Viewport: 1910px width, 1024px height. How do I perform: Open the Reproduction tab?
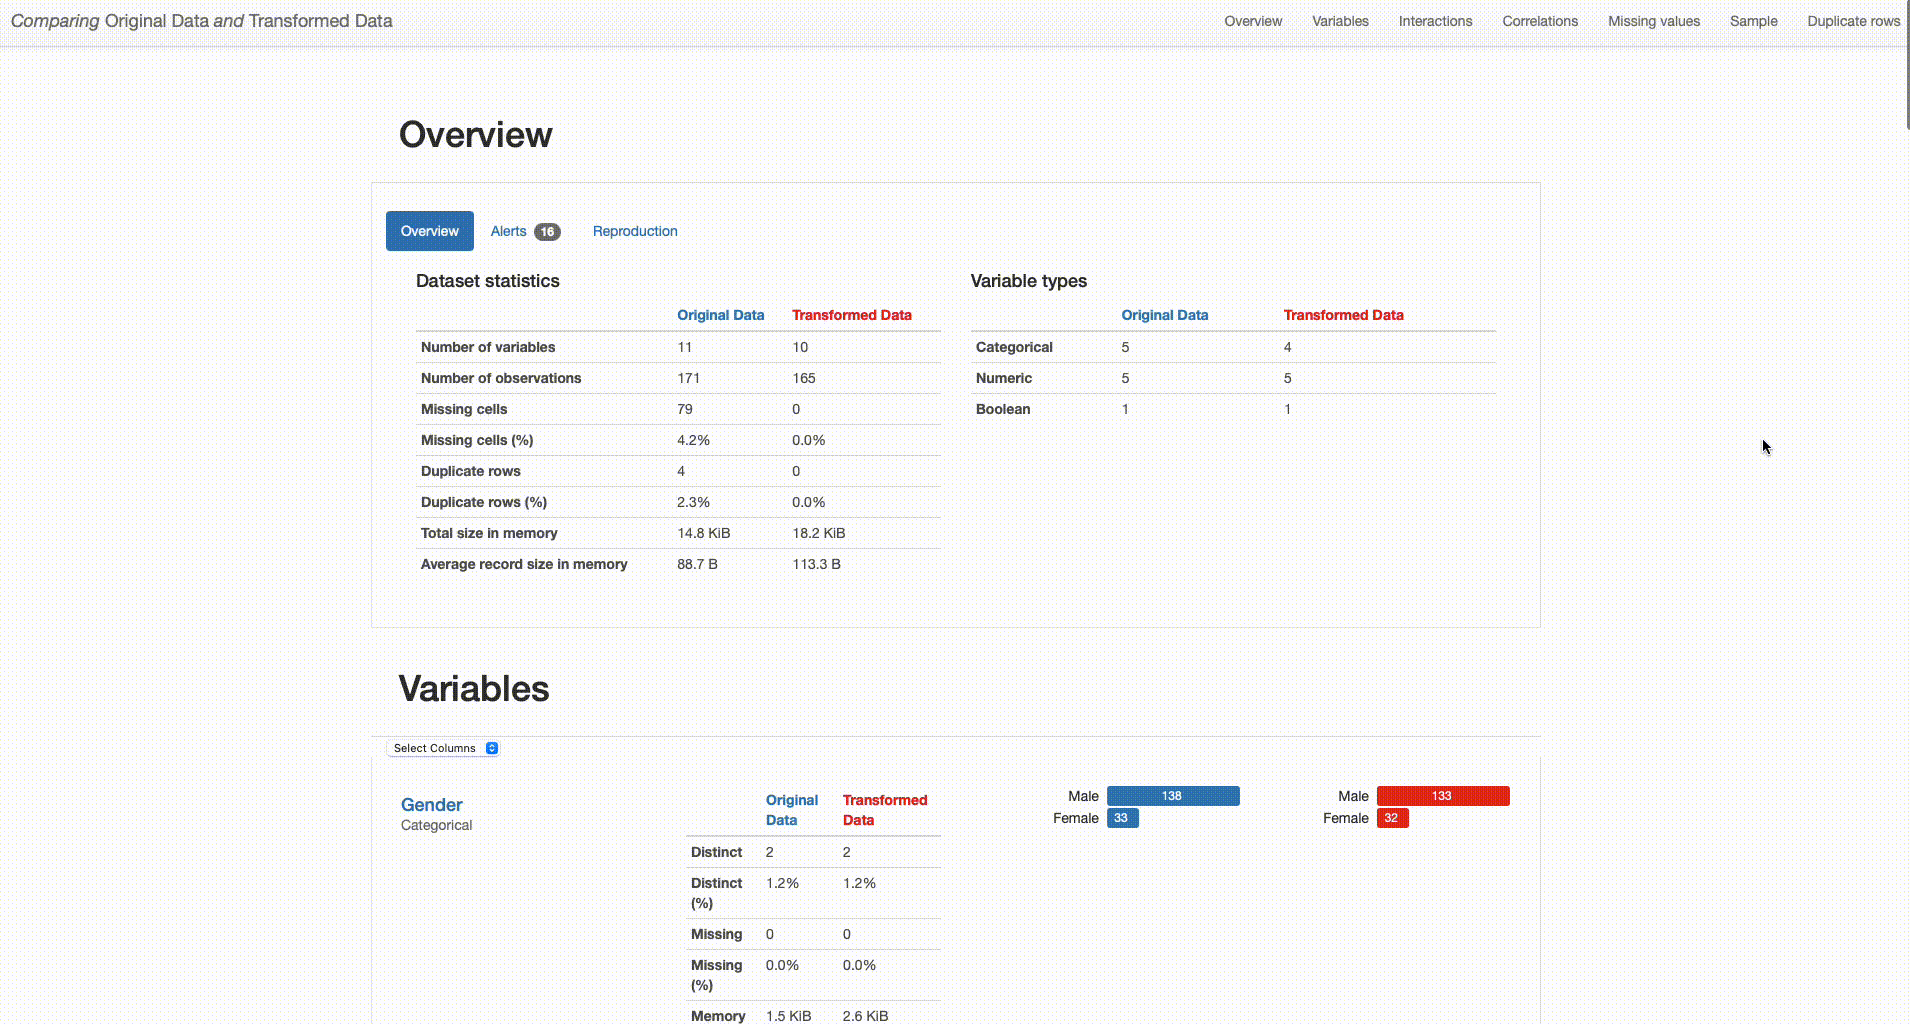point(635,231)
